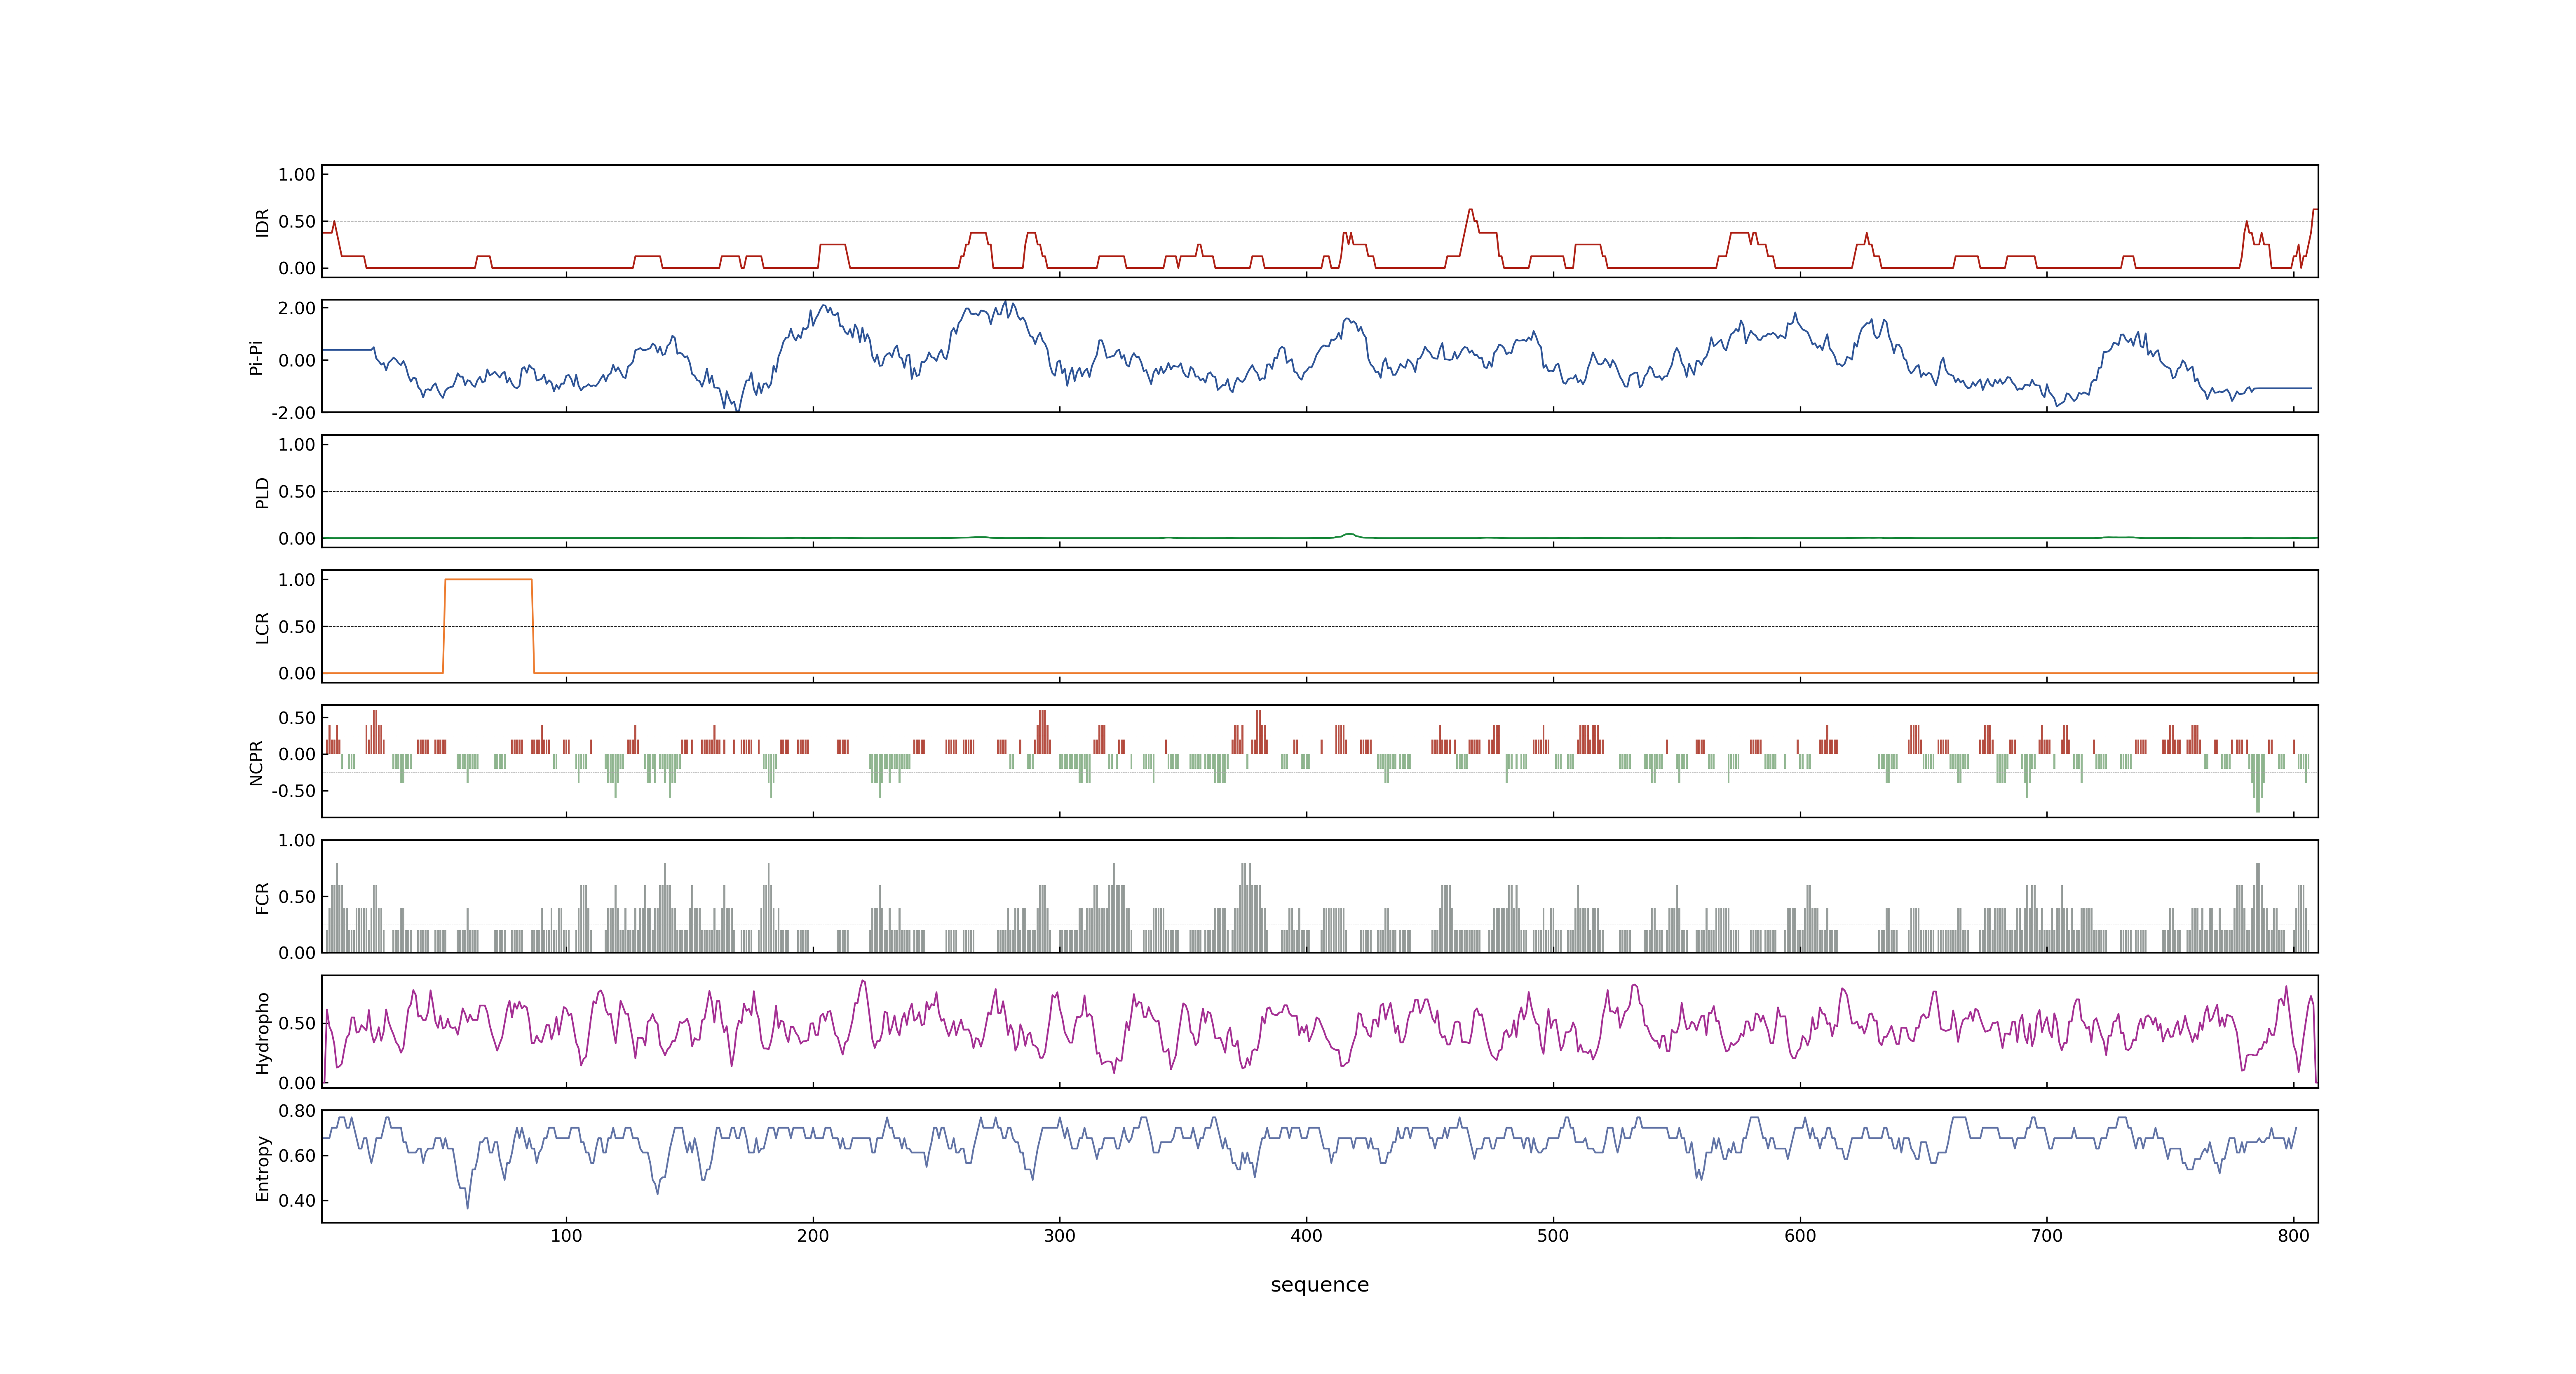Click the most negative NCPR bar near position 785

2258,783
